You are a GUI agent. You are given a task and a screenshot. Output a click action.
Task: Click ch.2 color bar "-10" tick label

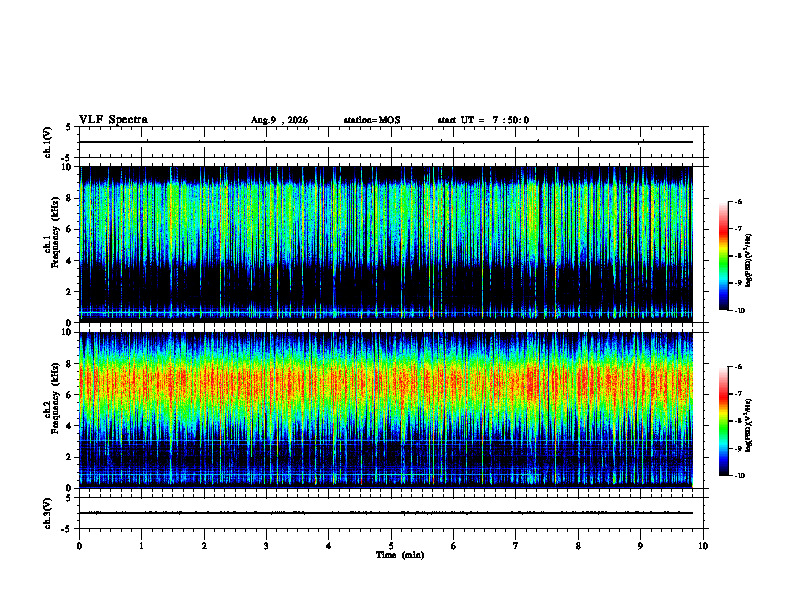[739, 476]
